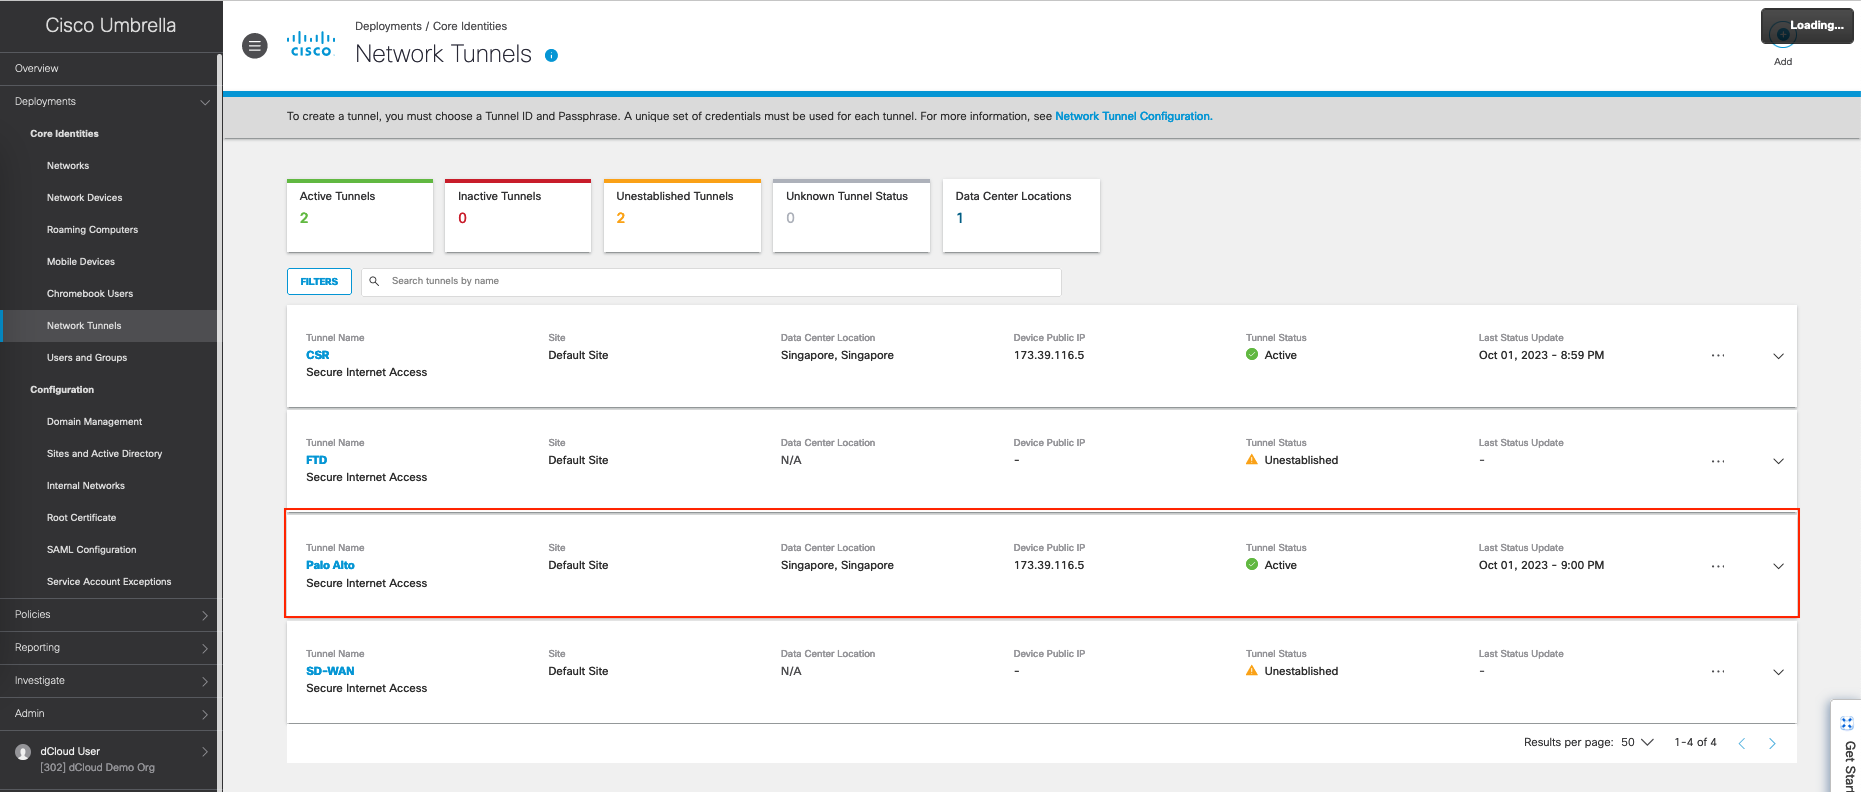
Task: Open three-dot actions menu for SD-WAN tunnel
Action: click(1717, 672)
